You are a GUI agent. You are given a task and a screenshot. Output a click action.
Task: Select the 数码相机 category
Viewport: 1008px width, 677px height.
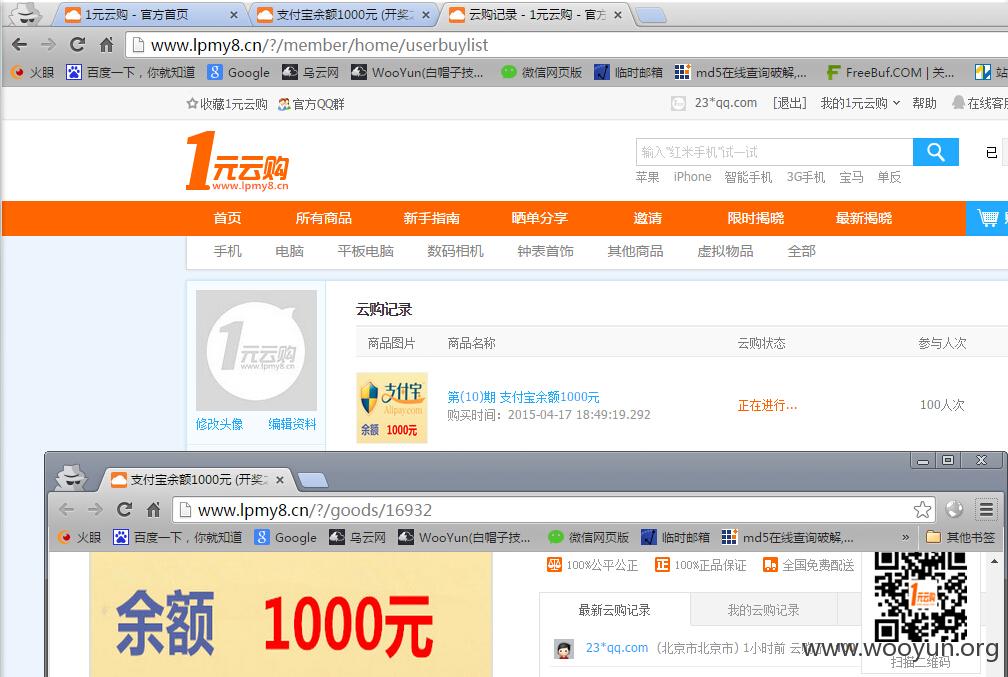[455, 251]
